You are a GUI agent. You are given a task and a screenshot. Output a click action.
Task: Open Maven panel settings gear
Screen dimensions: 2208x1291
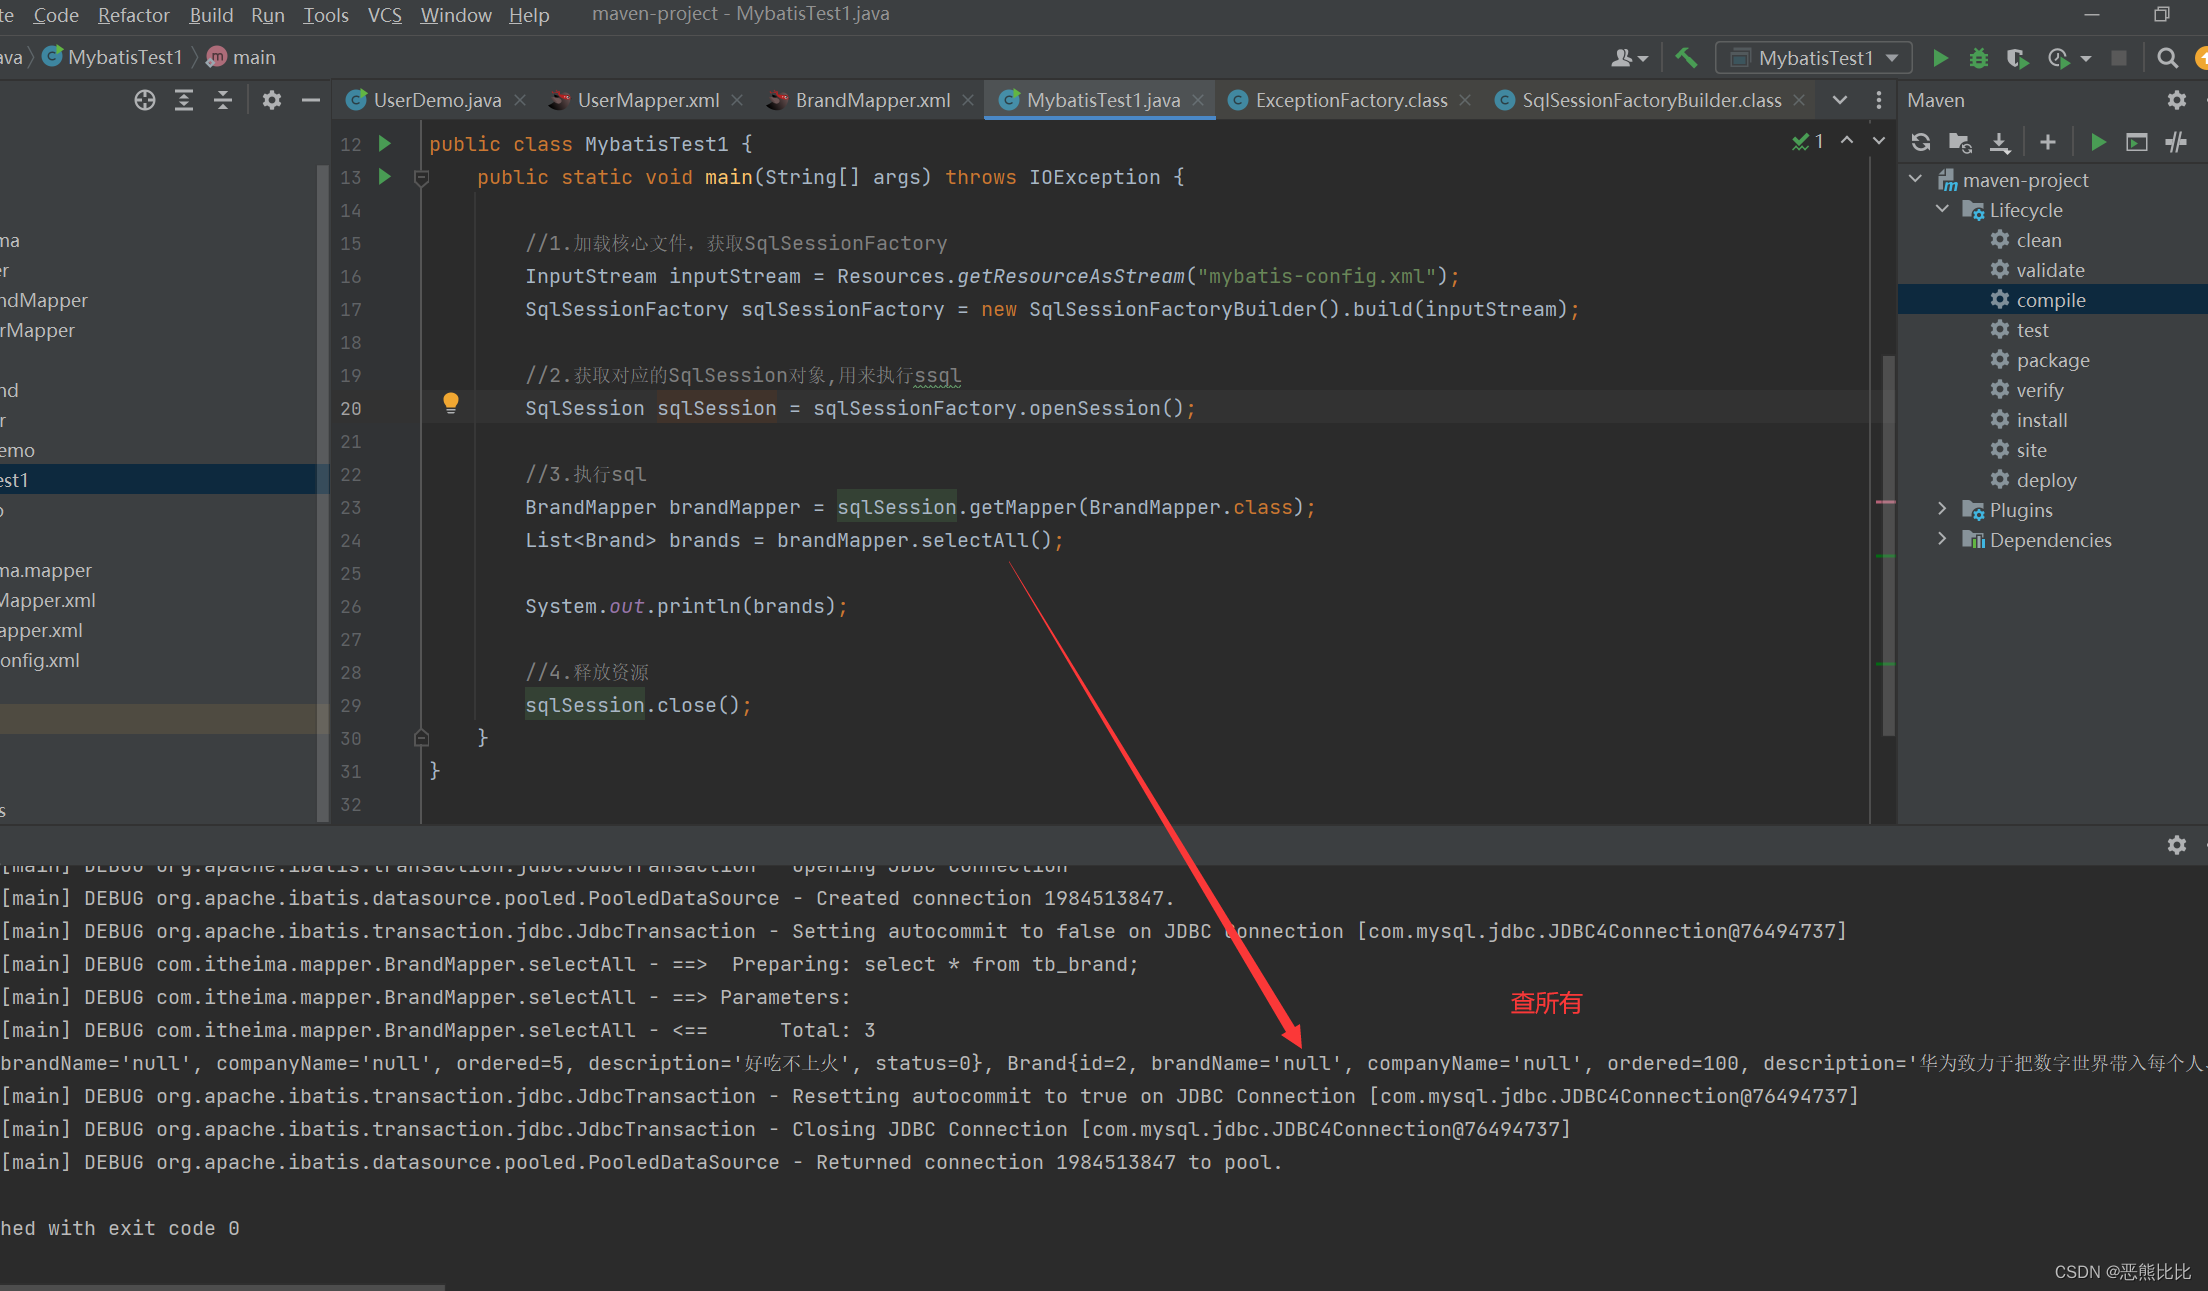[2176, 100]
